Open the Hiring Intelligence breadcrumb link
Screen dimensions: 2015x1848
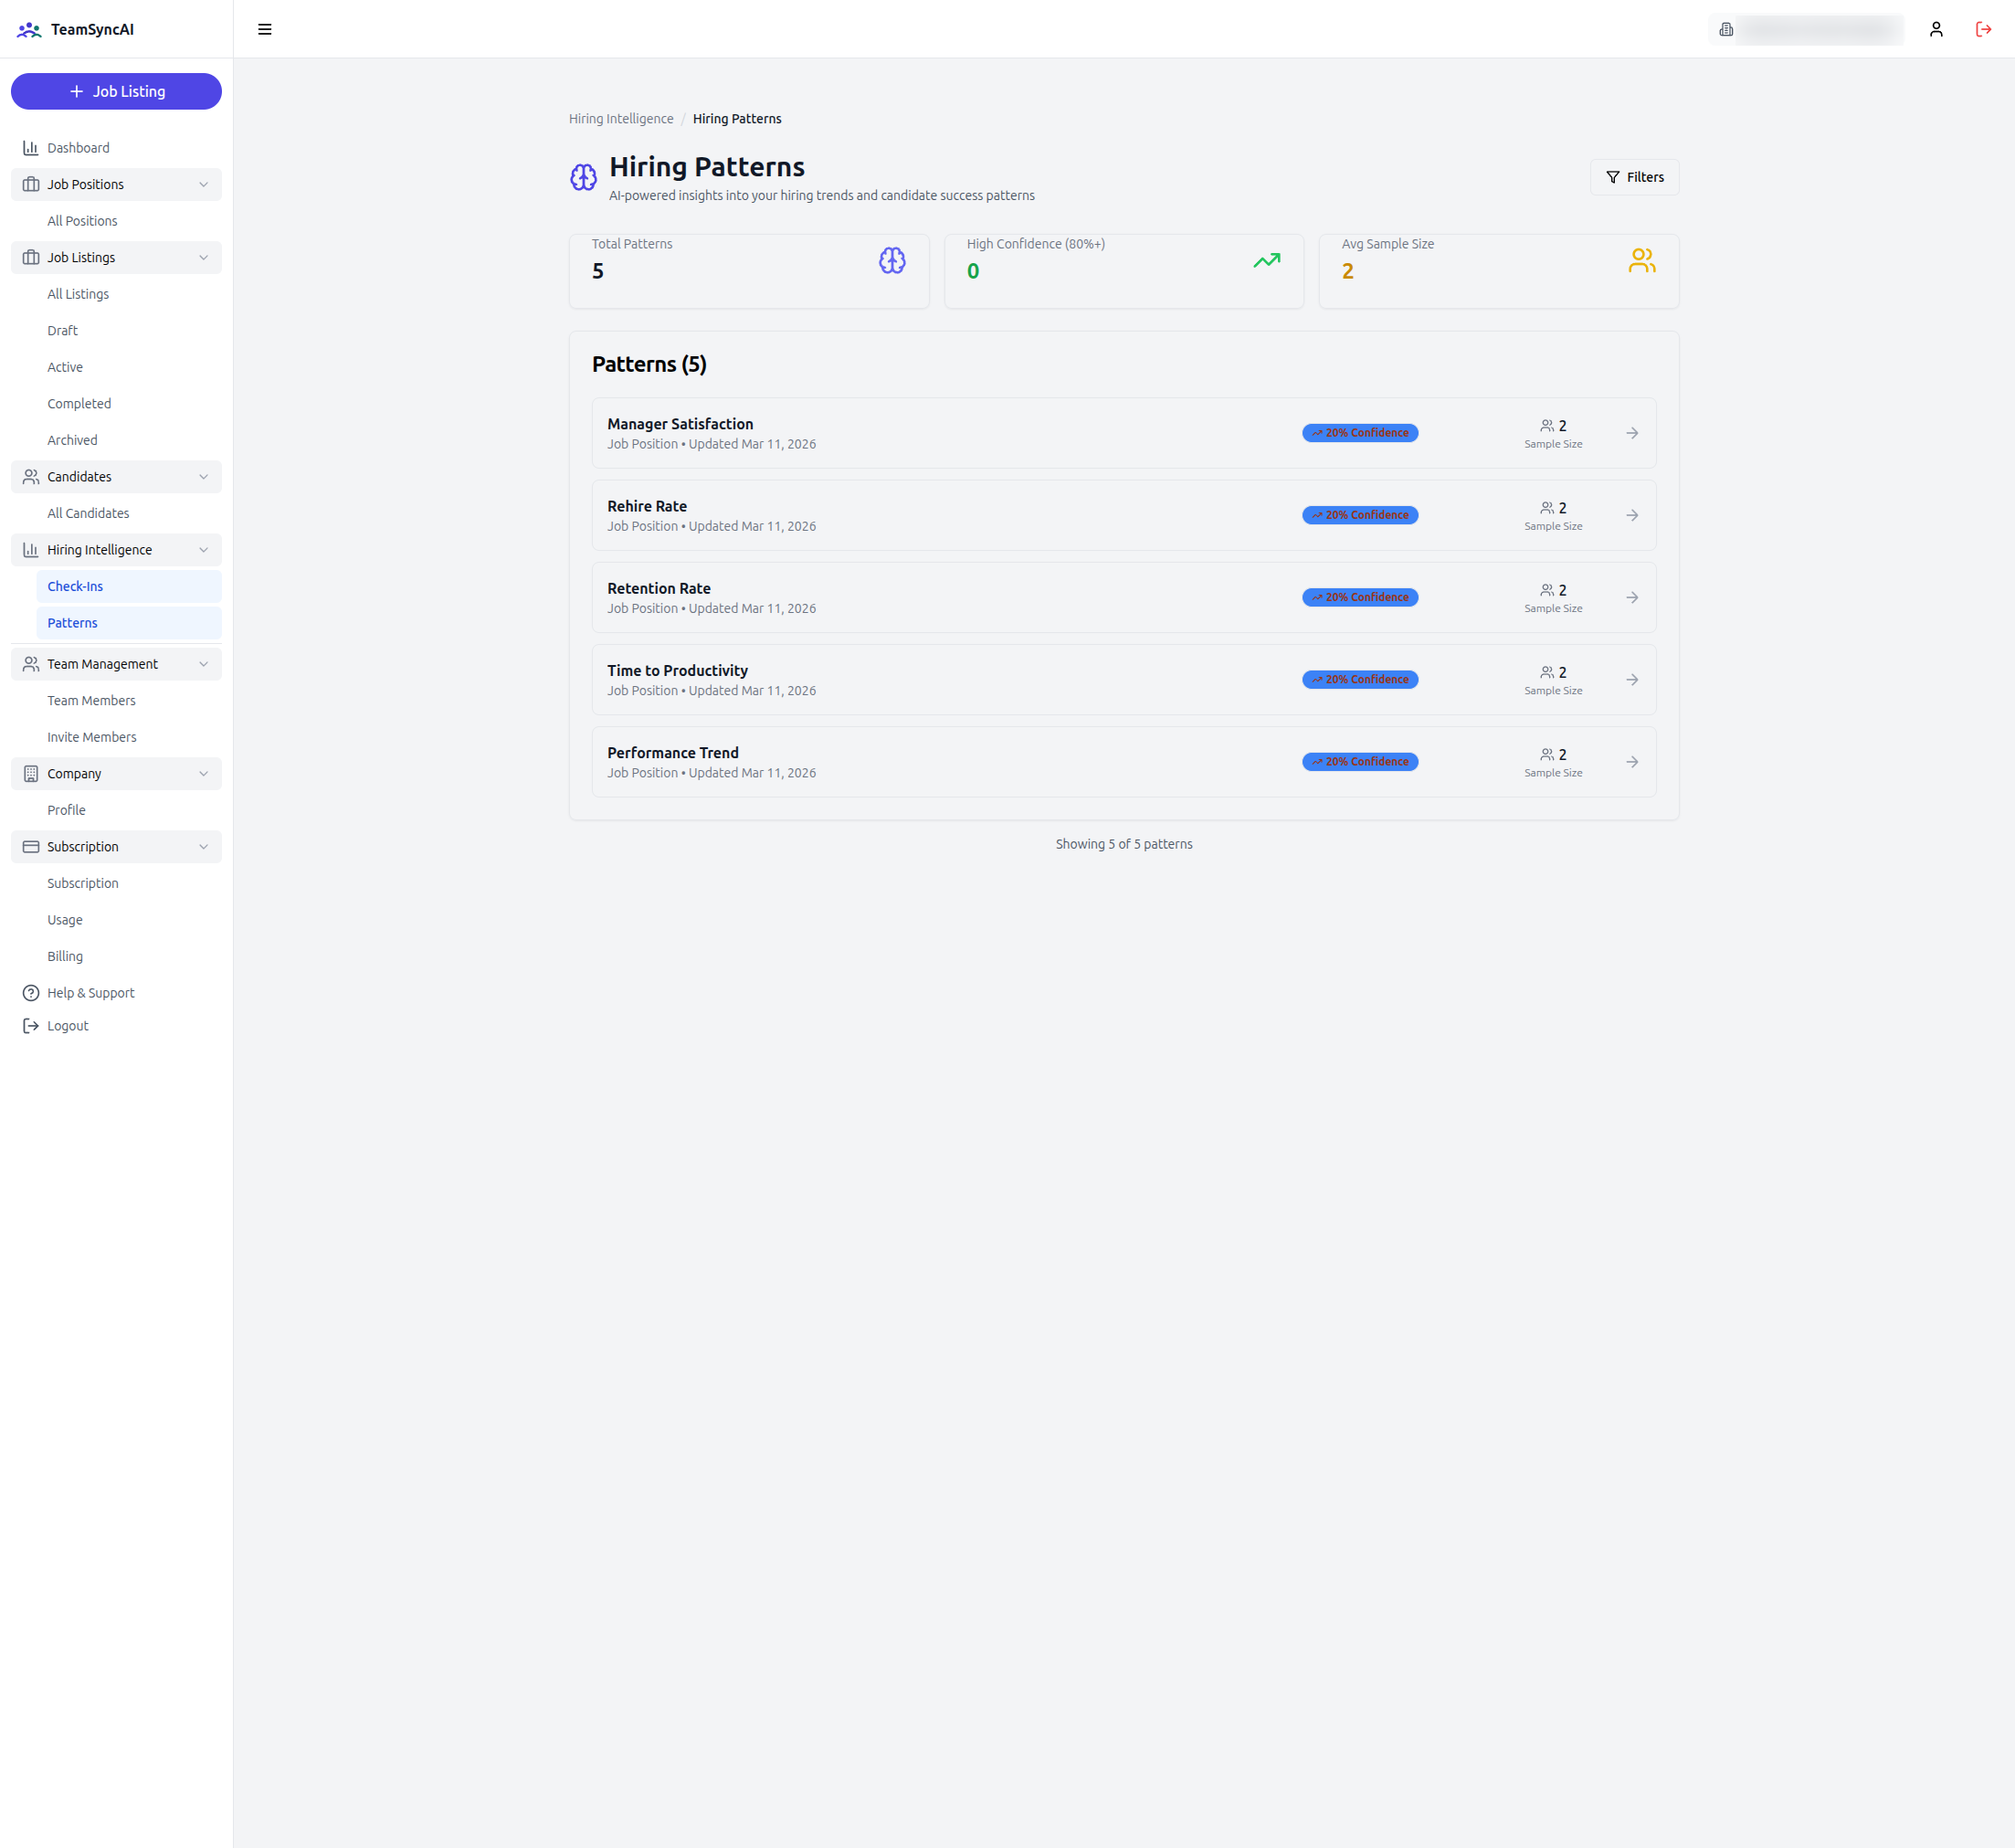[x=620, y=118]
